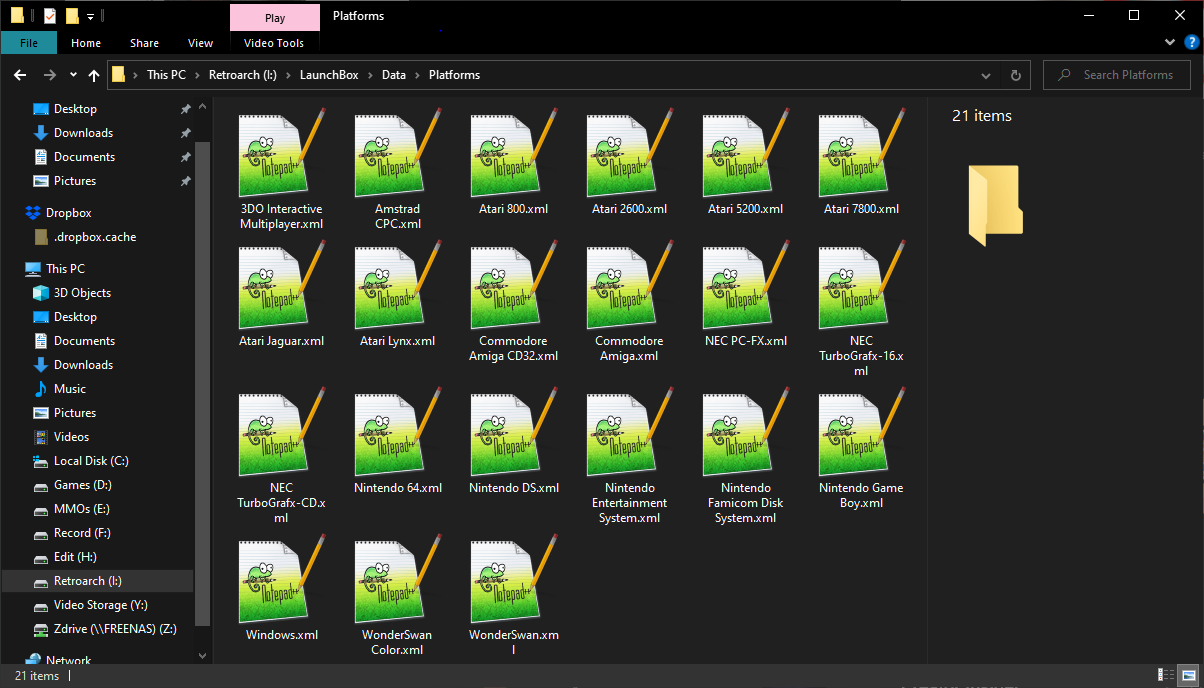Viewport: 1204px width, 688px height.
Task: Select the Atari 5200.xml file icon
Action: pyautogui.click(x=745, y=152)
